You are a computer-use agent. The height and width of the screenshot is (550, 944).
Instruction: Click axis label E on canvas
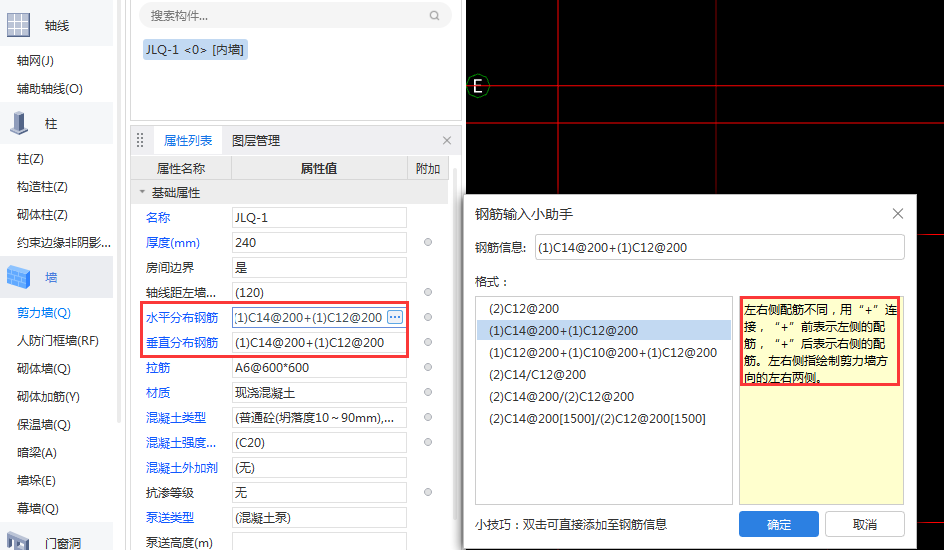pos(478,86)
